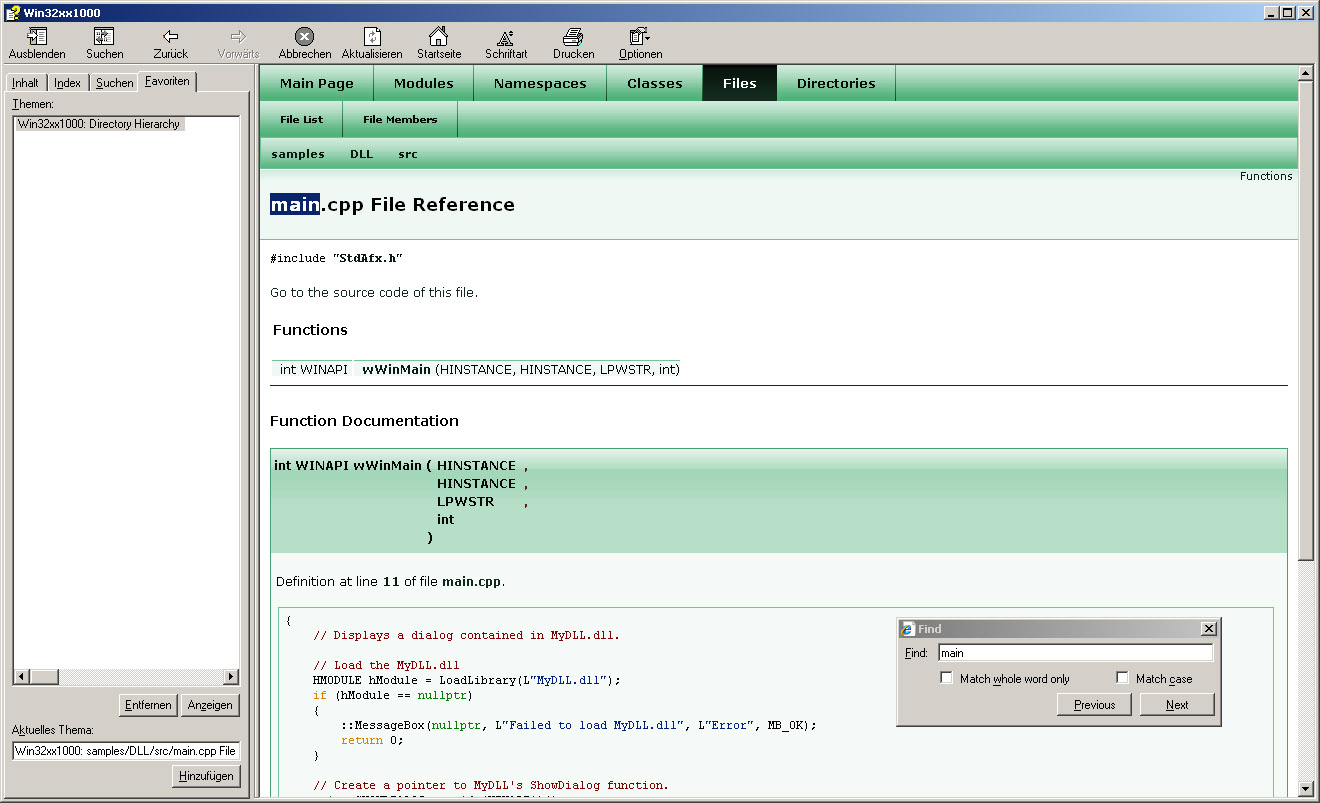Select the Directory Hierarchy favorites entry
1320x803 pixels.
99,124
